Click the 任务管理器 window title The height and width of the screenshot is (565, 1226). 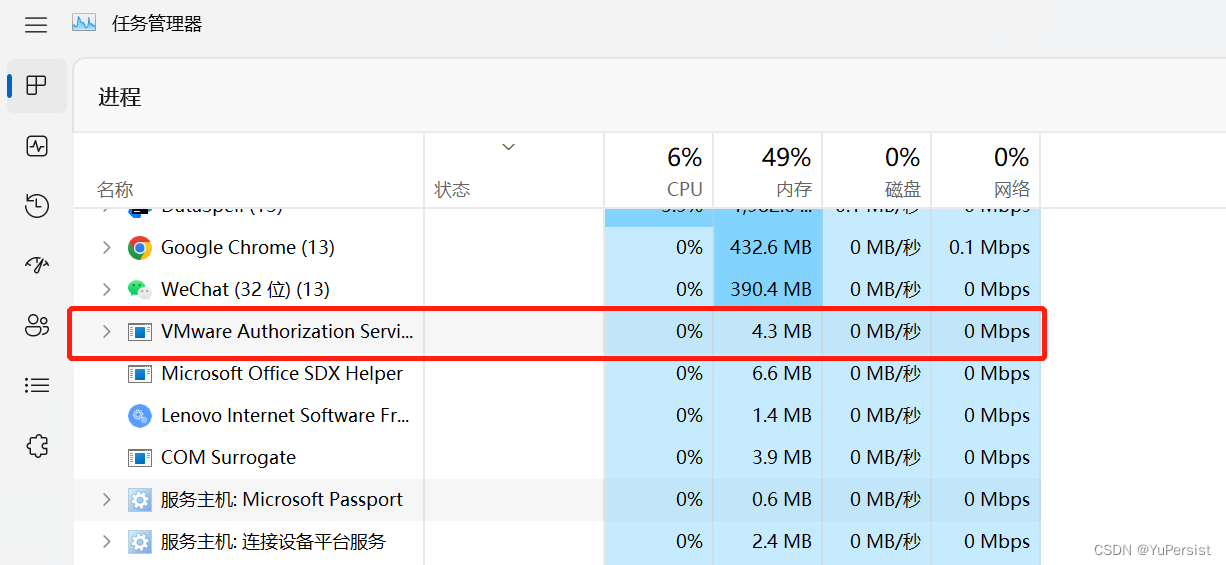[157, 24]
